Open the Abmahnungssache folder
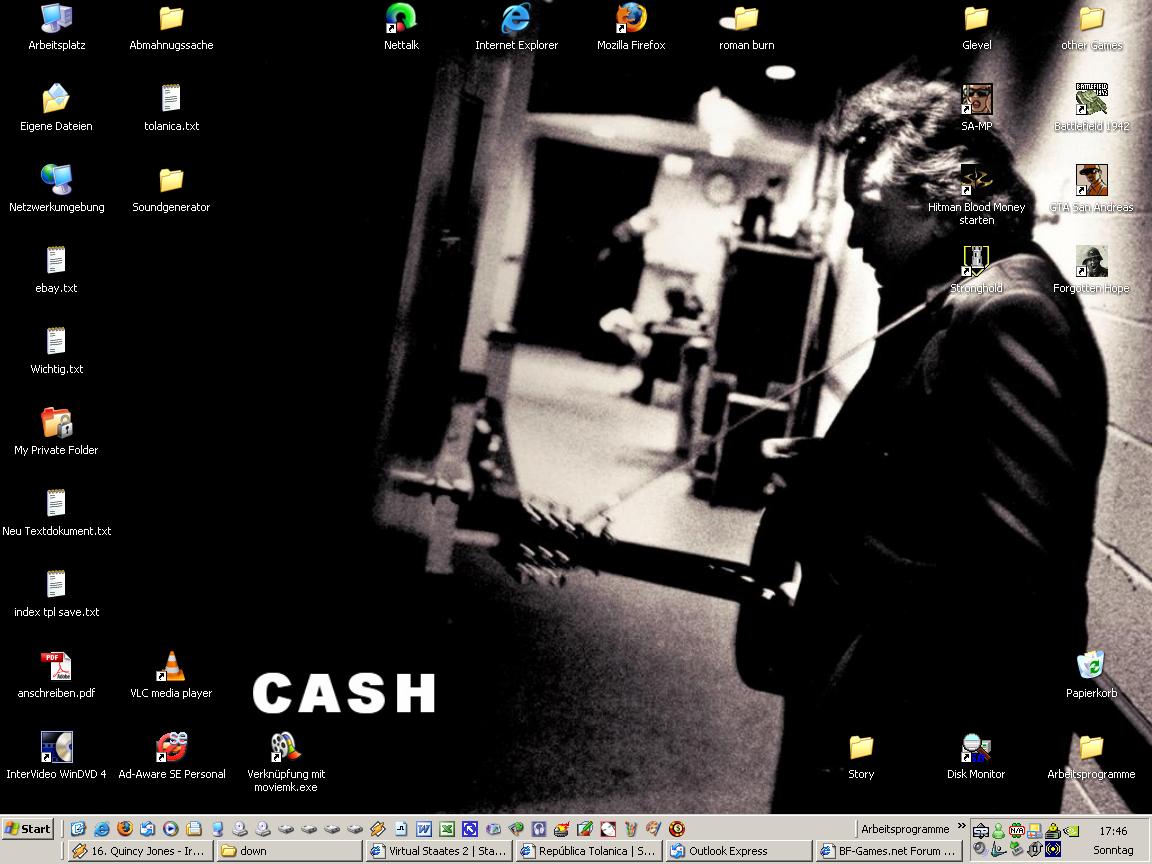Screen dimensions: 1152x864 coord(171,27)
